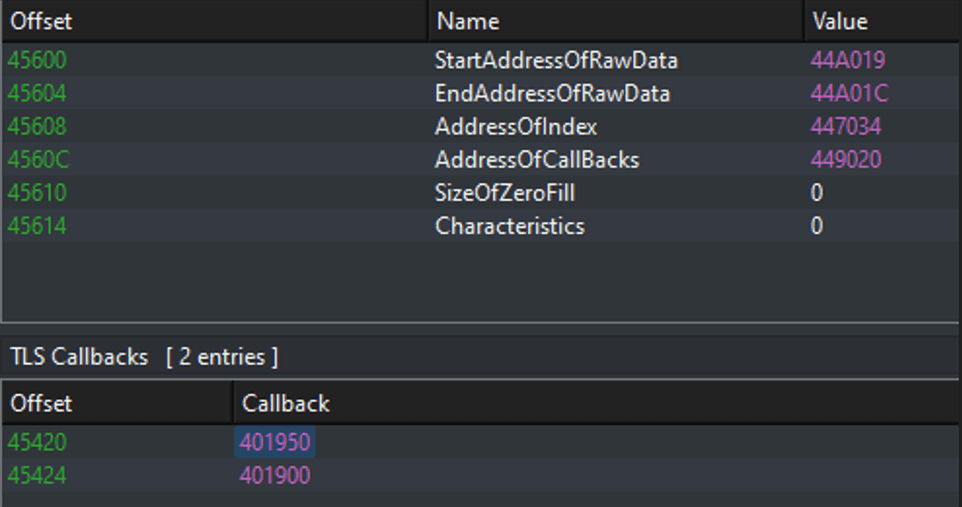Click the value 44A01C

(849, 93)
